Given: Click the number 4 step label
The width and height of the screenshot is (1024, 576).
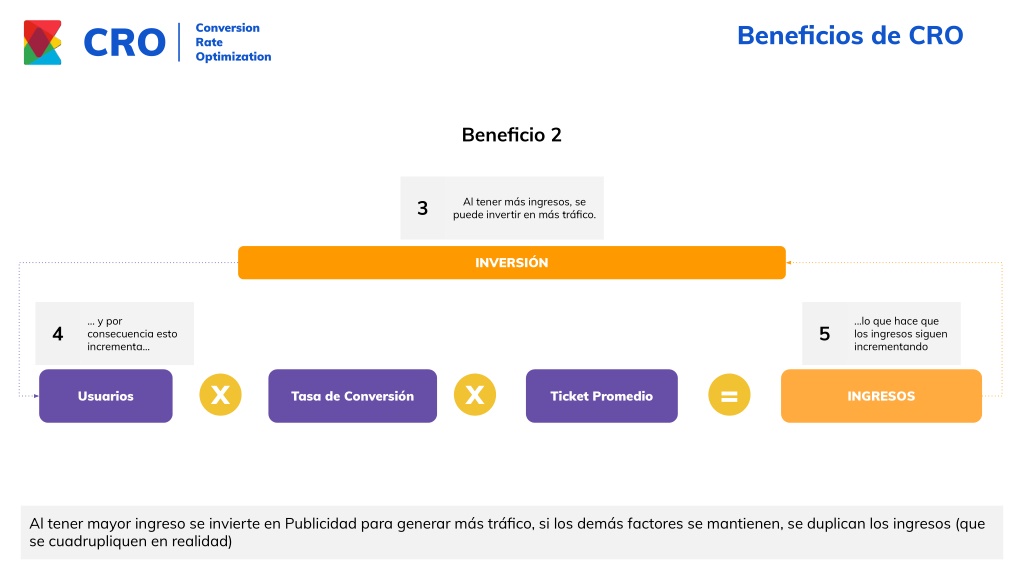Looking at the screenshot, I should coord(57,334).
